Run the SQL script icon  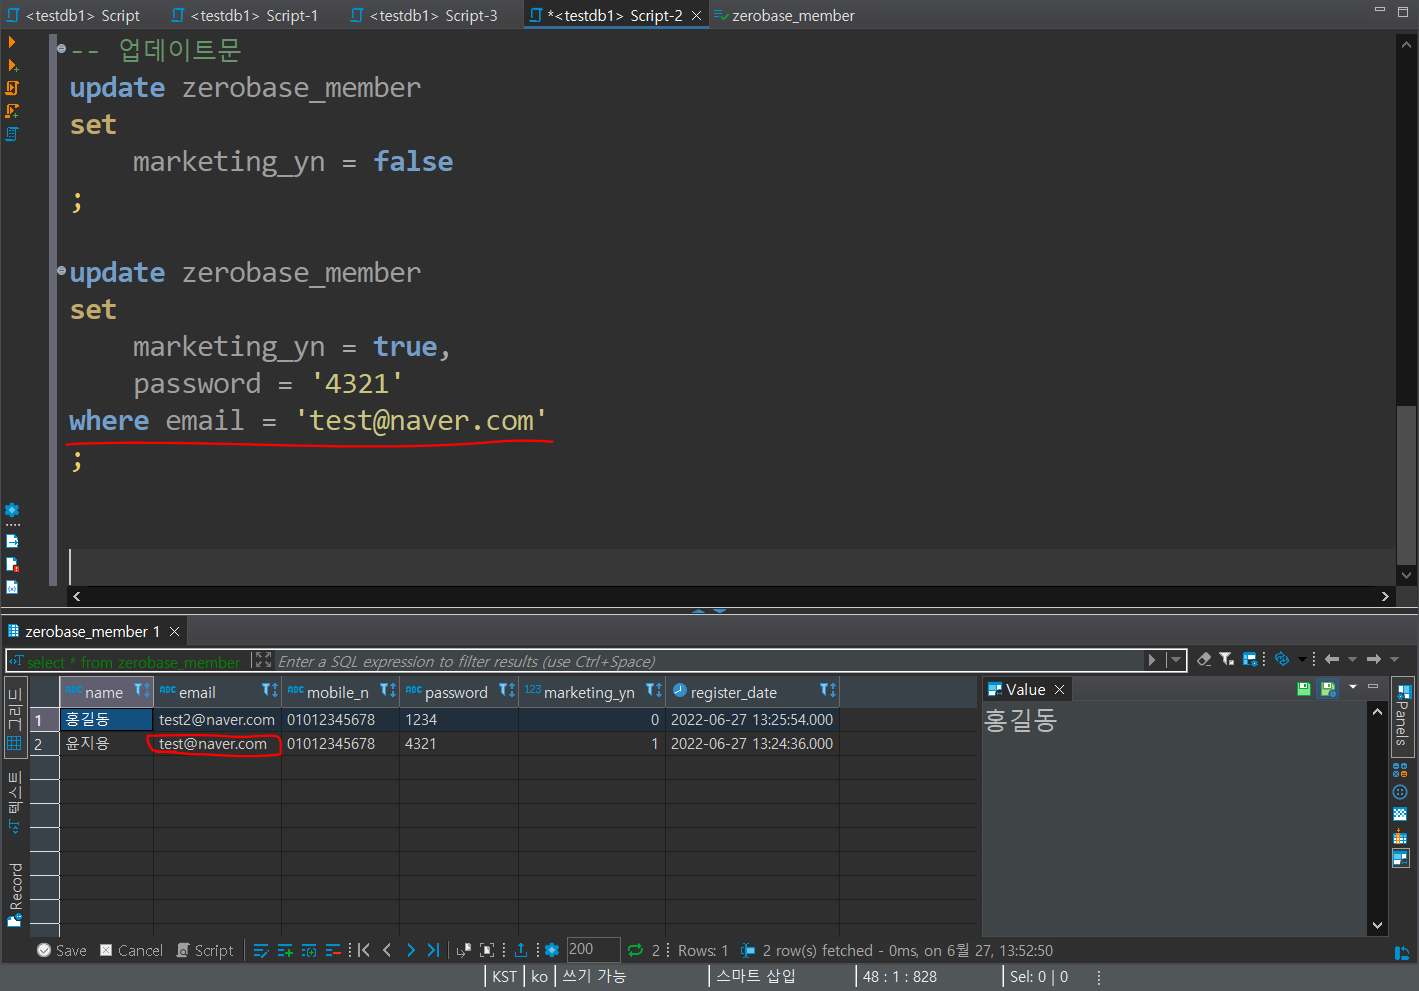click(13, 88)
